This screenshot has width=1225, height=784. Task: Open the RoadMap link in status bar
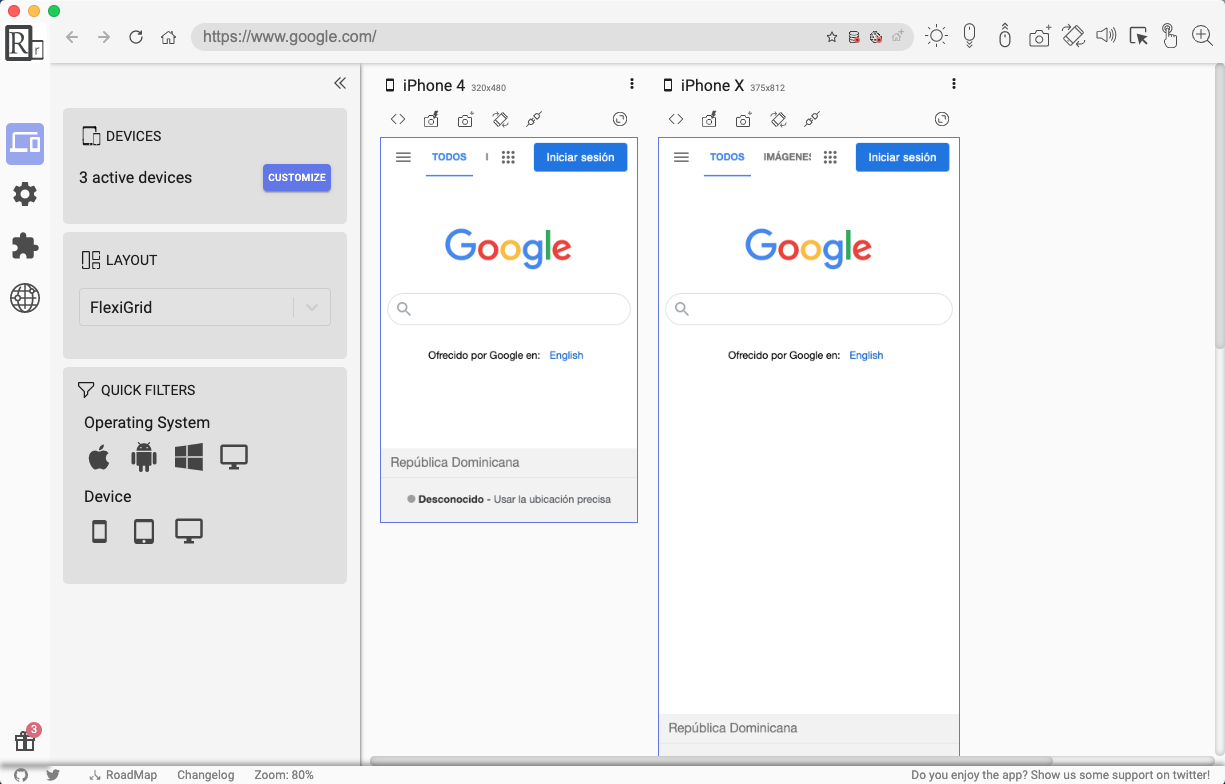pyautogui.click(x=123, y=775)
